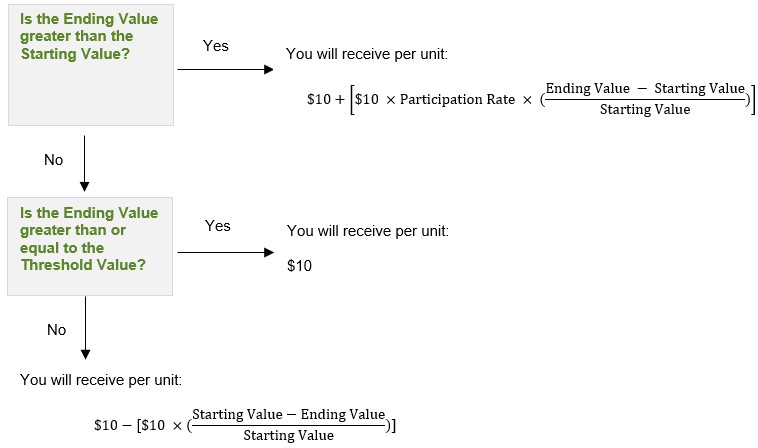Click the down arrow beside the first No
Viewport: 758px width, 448px height.
[85, 163]
